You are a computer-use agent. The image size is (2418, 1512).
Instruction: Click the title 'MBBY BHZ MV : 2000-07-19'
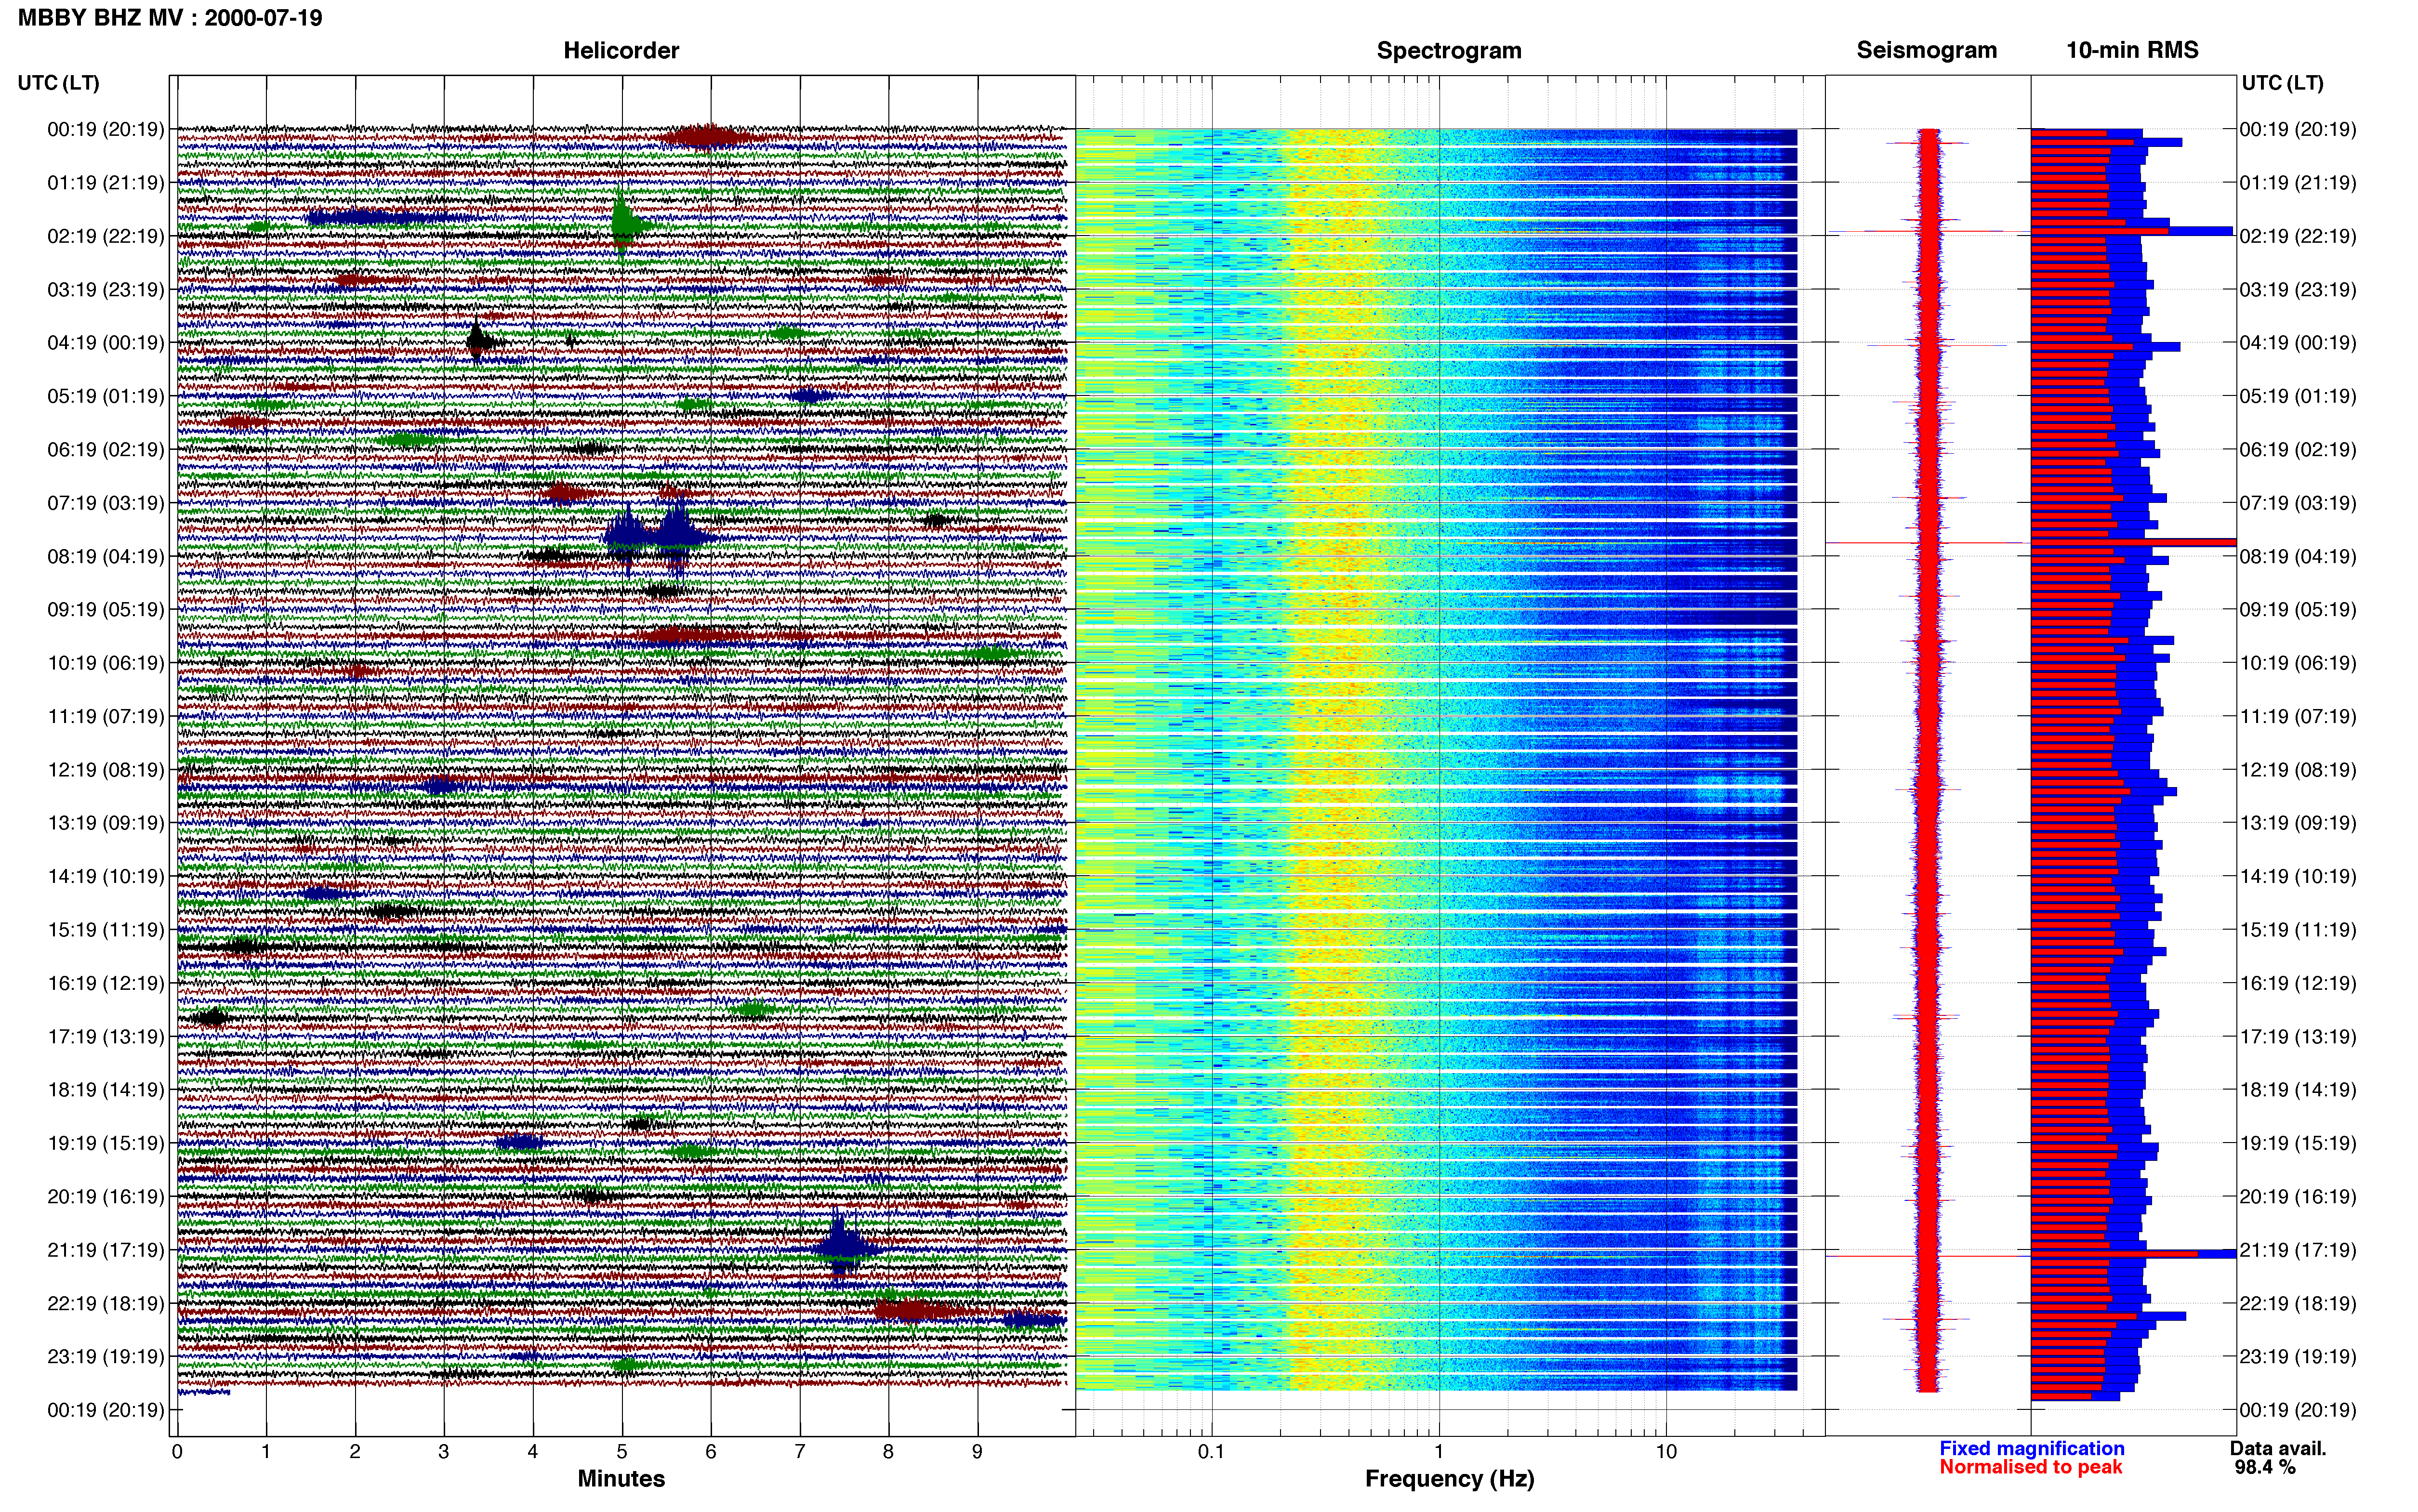(170, 17)
